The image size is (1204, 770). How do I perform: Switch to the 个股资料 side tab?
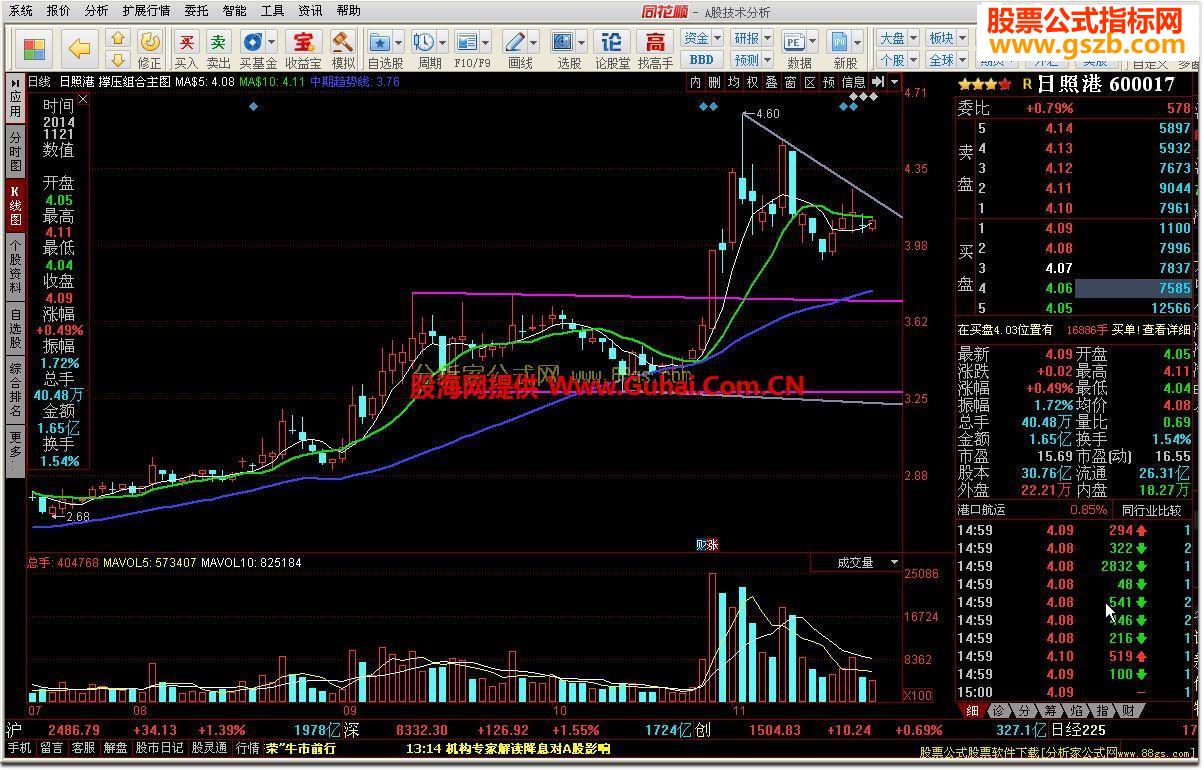coord(16,266)
